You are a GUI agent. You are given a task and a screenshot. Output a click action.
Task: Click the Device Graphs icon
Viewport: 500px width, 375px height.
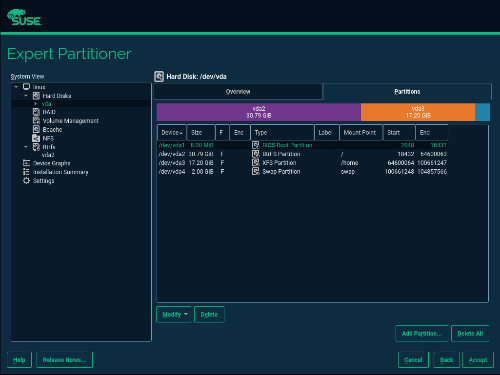coord(26,163)
